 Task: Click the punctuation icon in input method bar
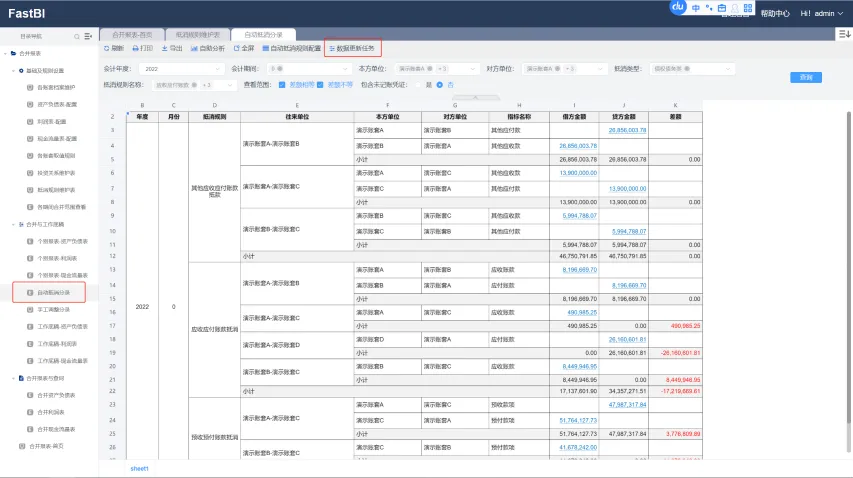[x=709, y=8]
